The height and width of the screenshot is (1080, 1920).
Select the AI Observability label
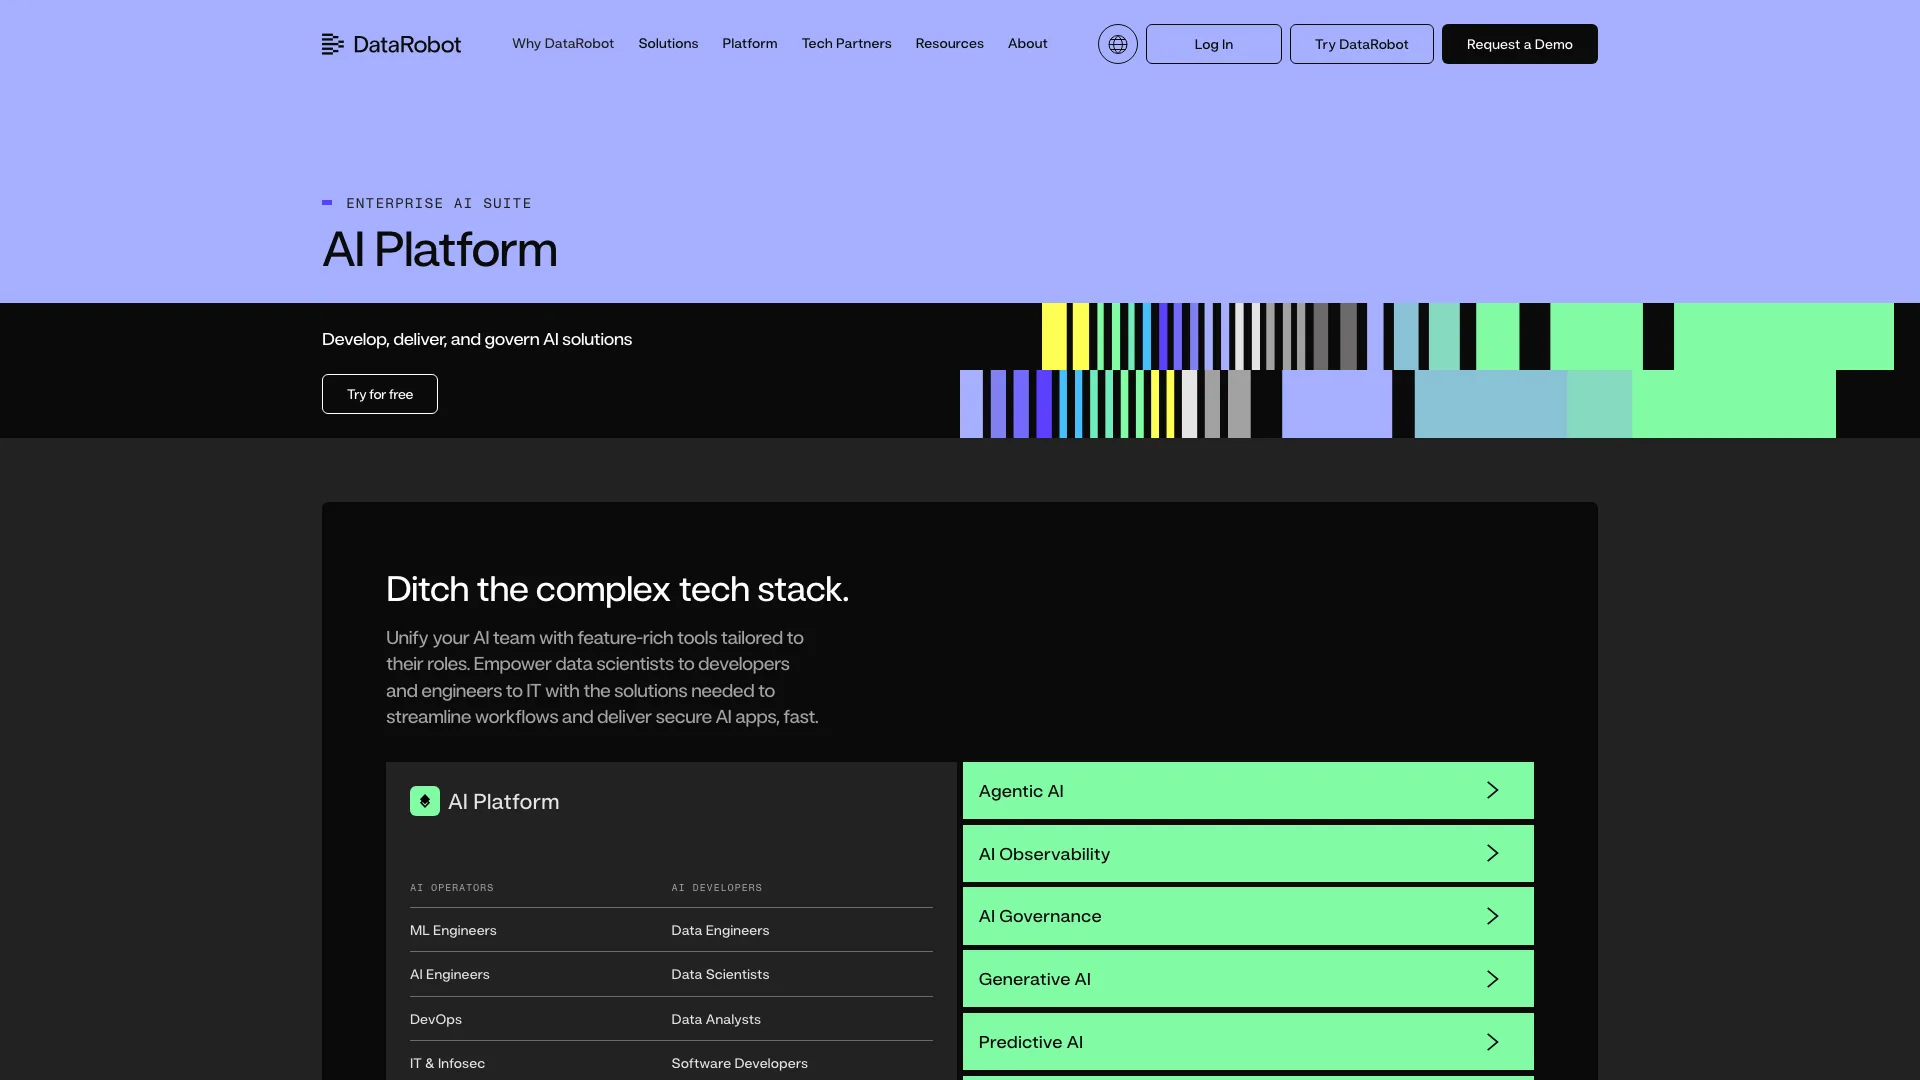(1044, 854)
